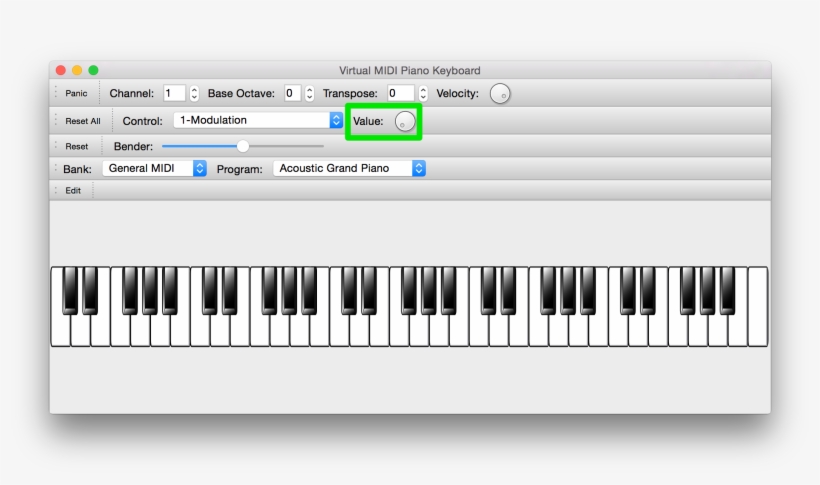Viewport: 820px width, 485px height.
Task: Click the Base Octave stepper arrows
Action: (x=310, y=93)
